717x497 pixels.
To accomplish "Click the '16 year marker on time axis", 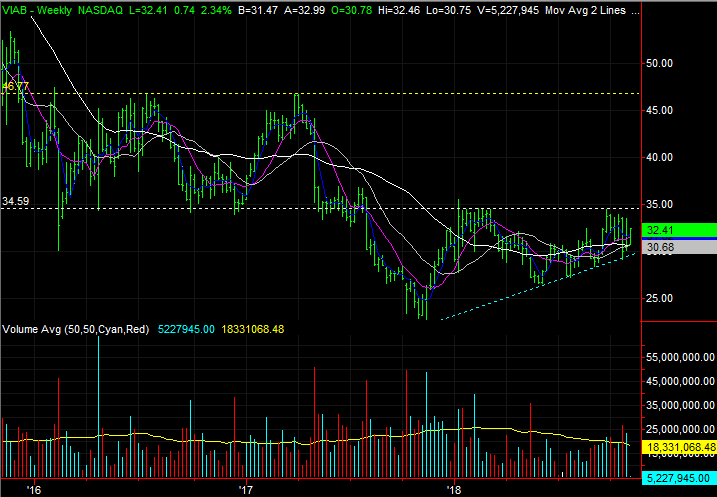I will (x=33, y=490).
